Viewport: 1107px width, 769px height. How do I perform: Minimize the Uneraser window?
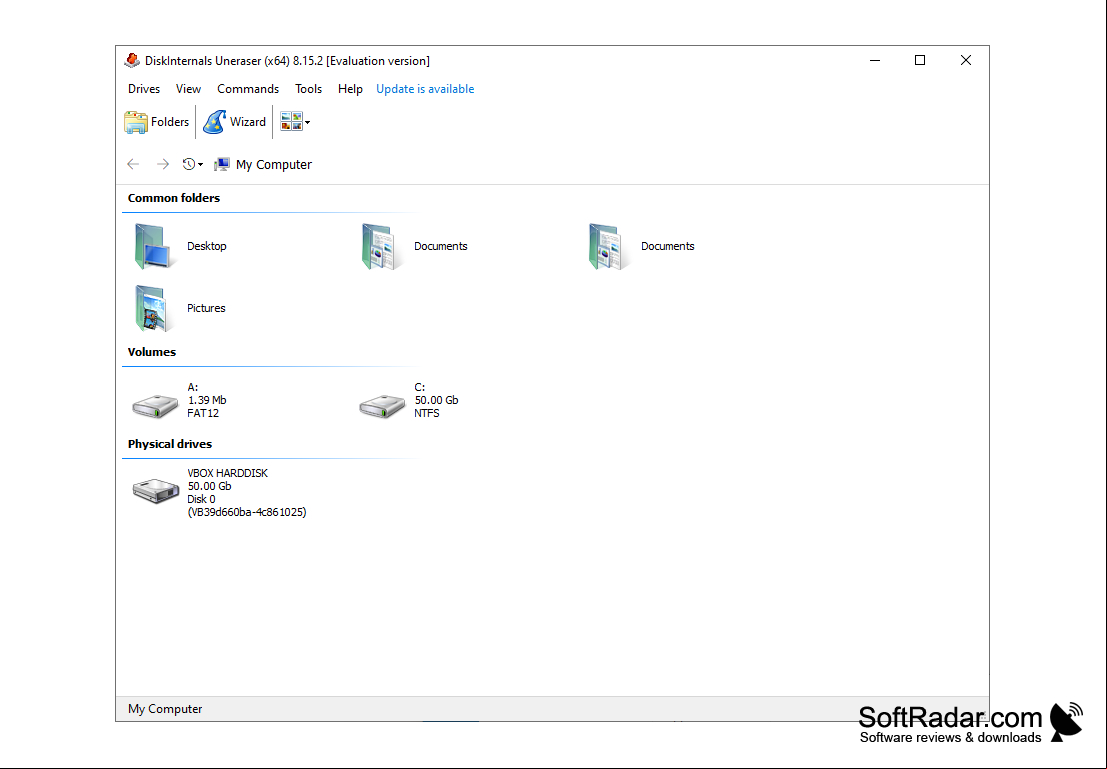875,61
